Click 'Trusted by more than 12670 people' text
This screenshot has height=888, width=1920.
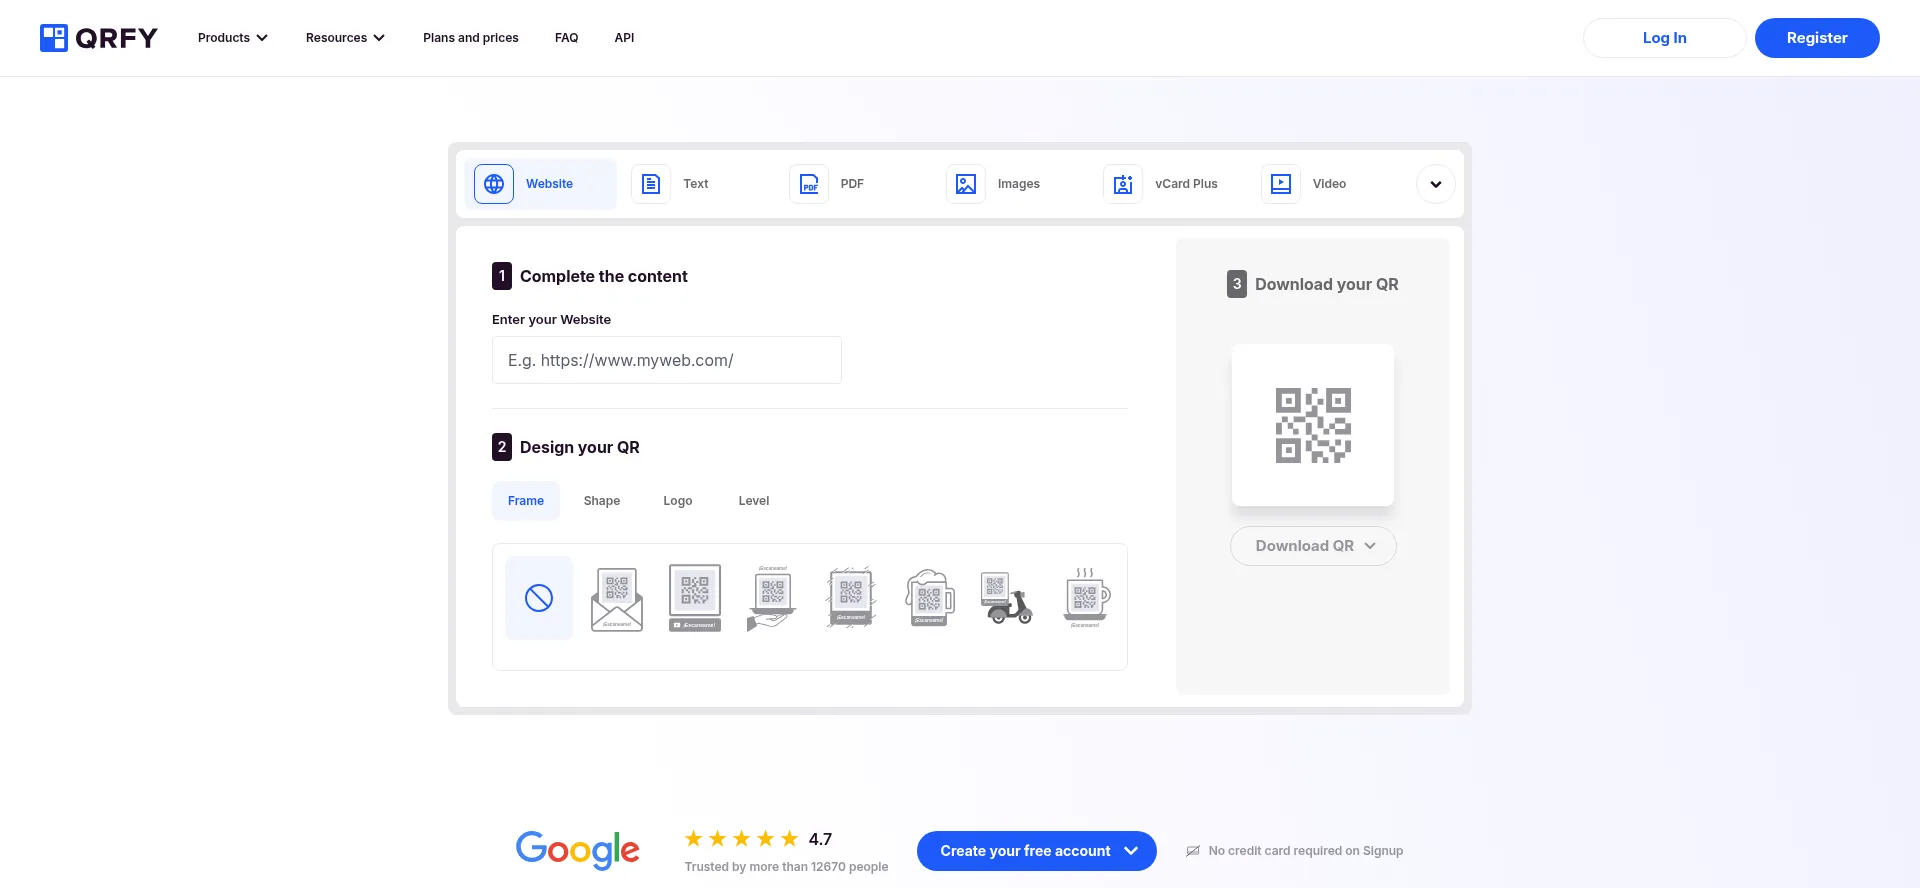point(786,867)
